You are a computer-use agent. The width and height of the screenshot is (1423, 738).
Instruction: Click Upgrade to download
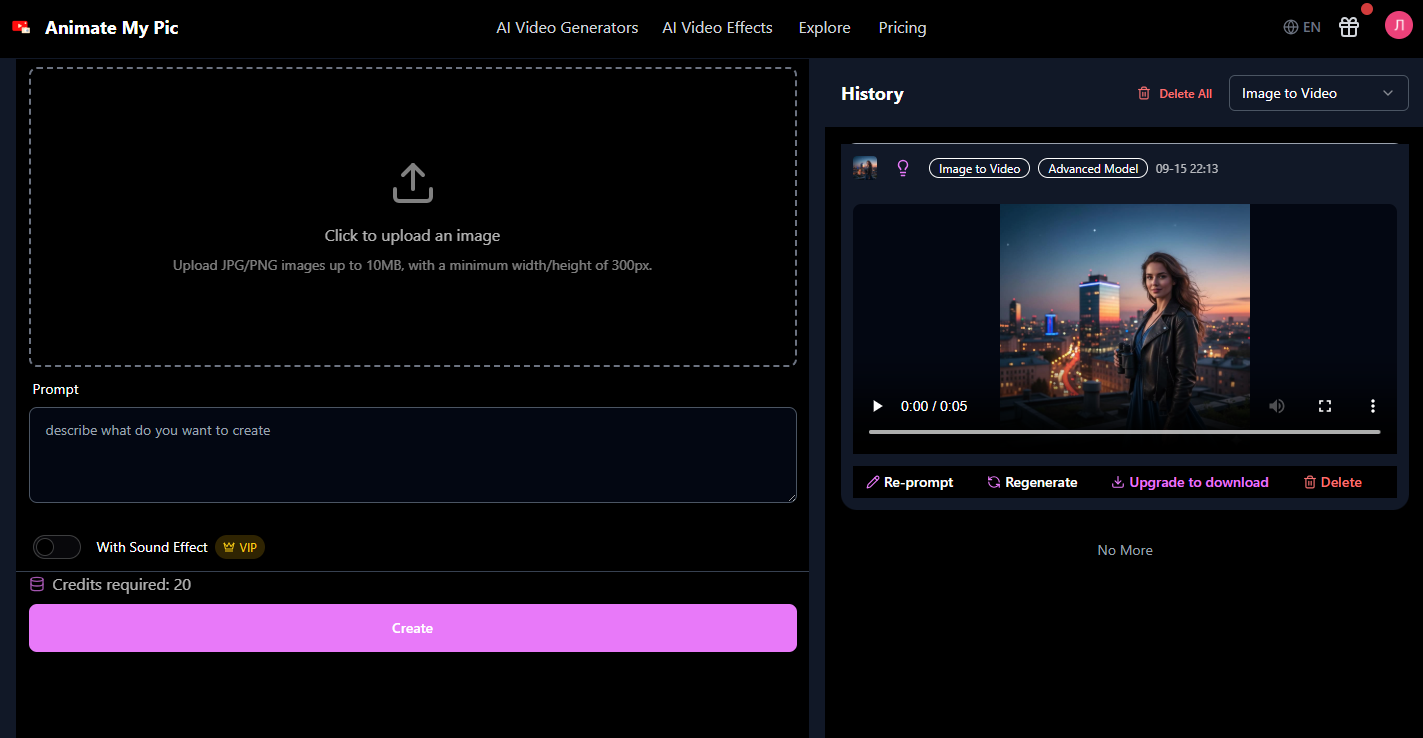click(x=1190, y=482)
